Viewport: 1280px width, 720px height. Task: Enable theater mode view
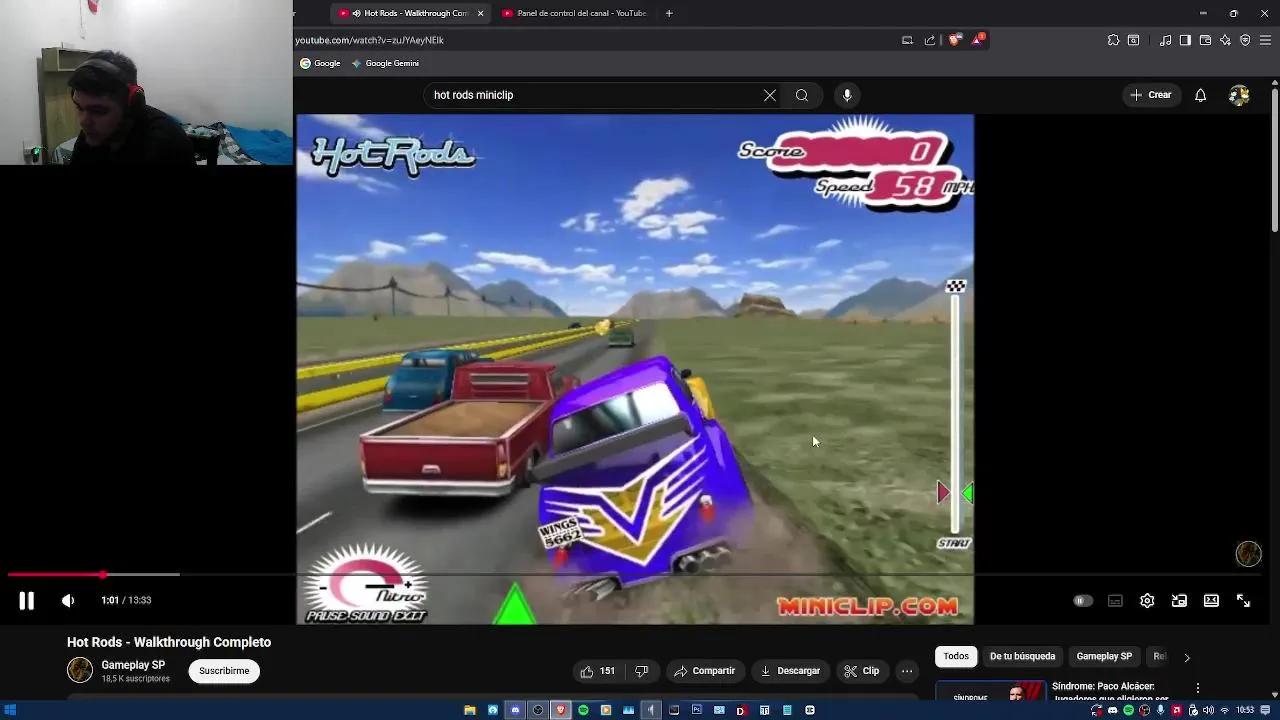(1211, 601)
